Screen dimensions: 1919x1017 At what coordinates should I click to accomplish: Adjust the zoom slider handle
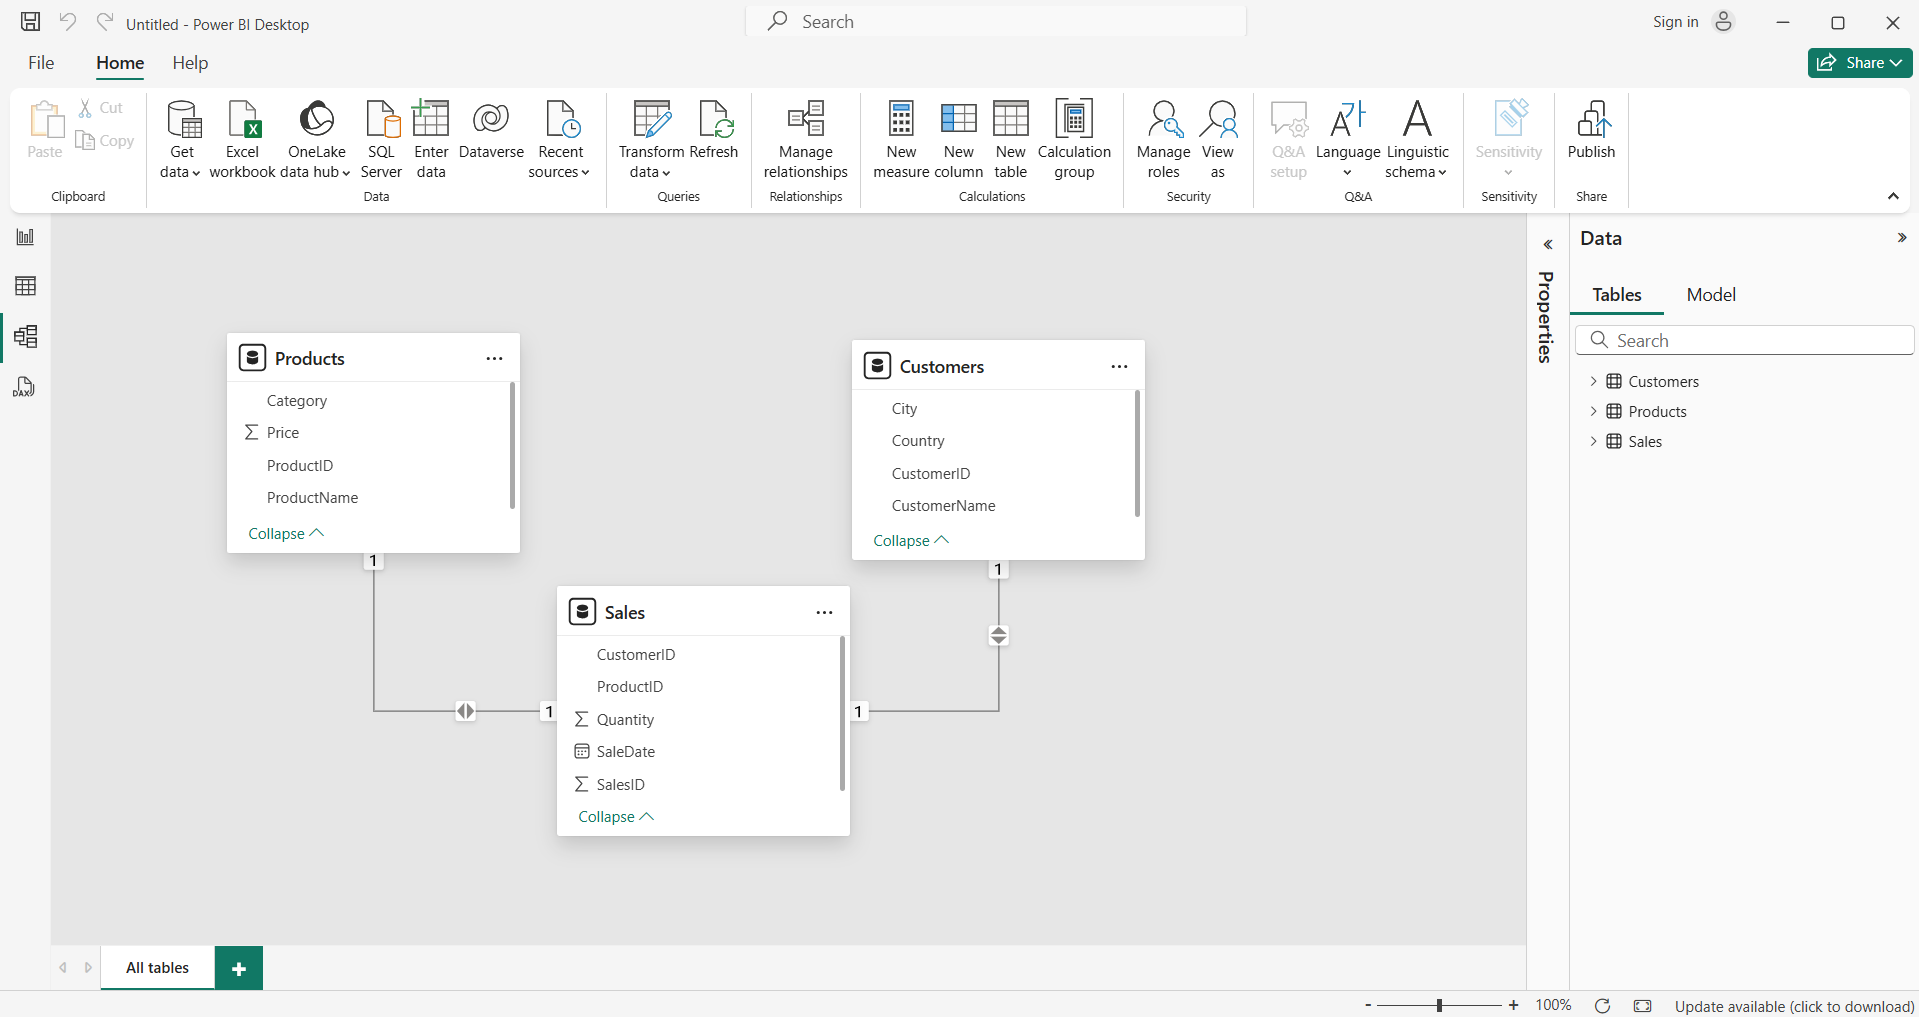pyautogui.click(x=1439, y=1005)
